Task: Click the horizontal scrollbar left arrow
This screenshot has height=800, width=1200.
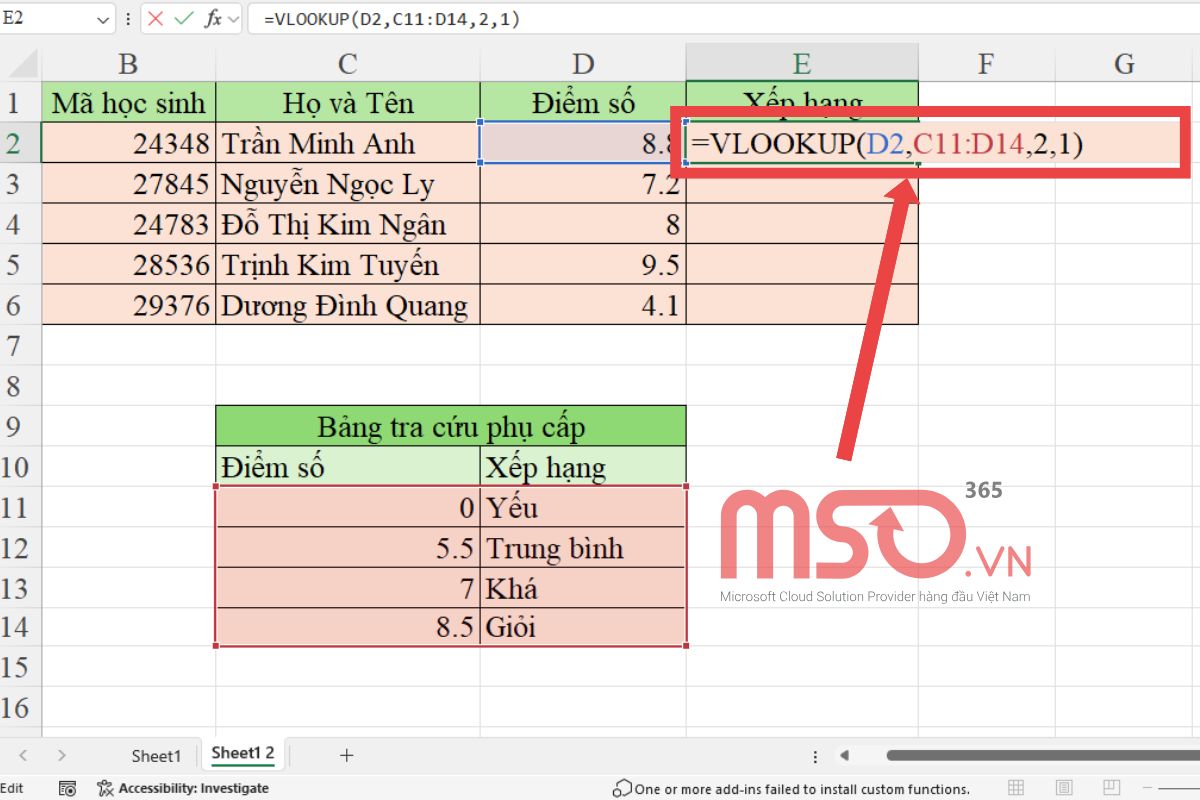Action: click(844, 755)
